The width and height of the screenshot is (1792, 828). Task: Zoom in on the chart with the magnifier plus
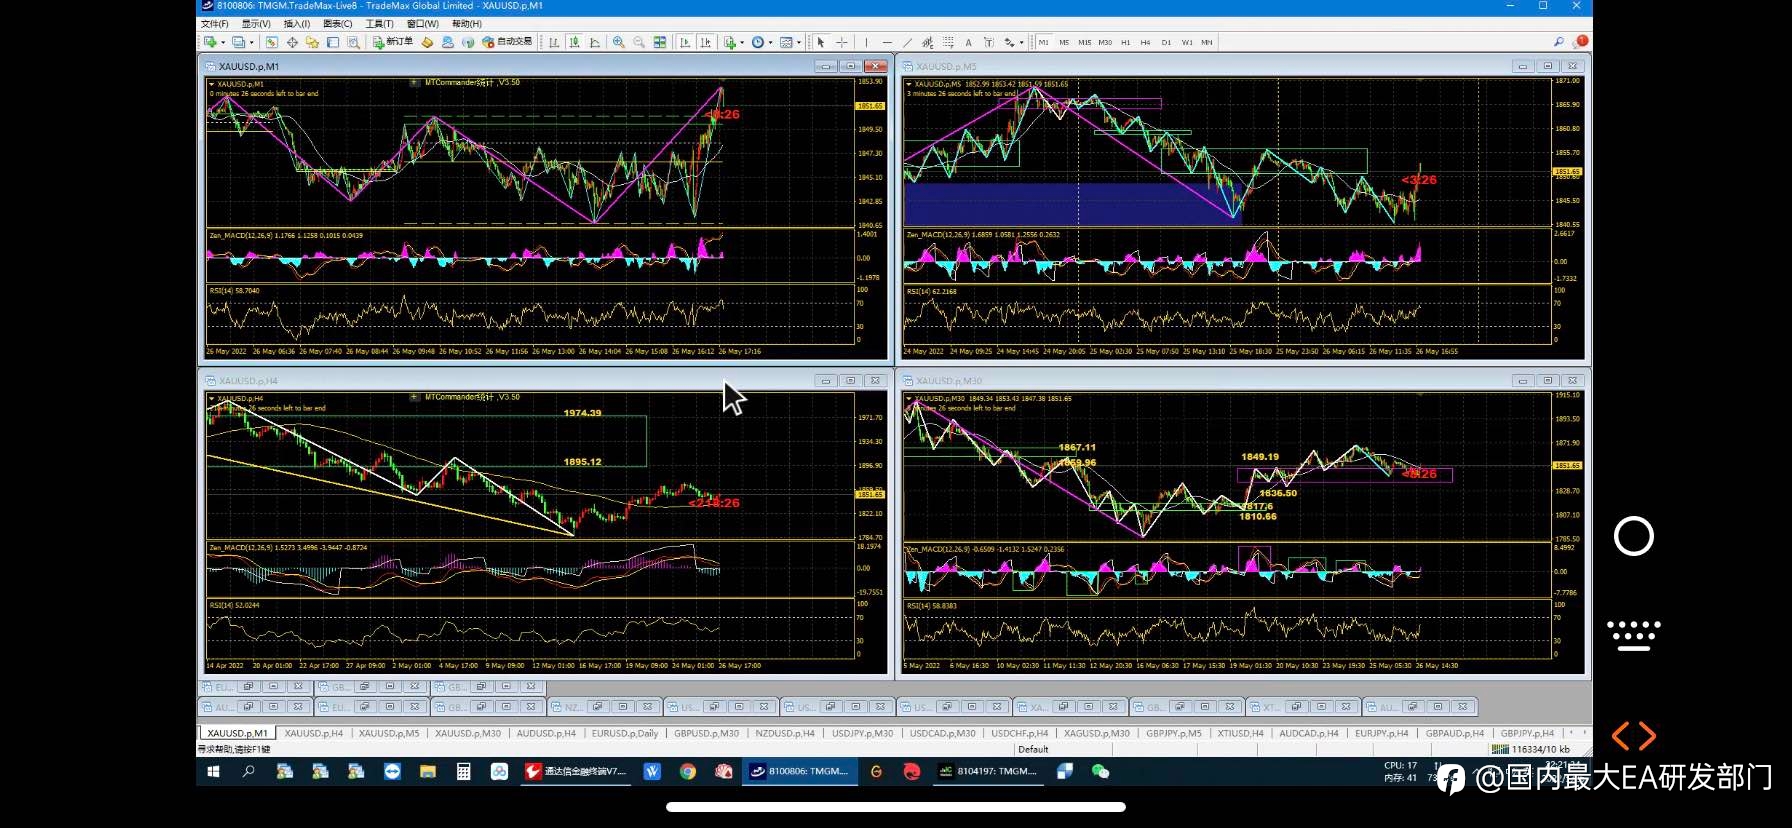pyautogui.click(x=619, y=42)
